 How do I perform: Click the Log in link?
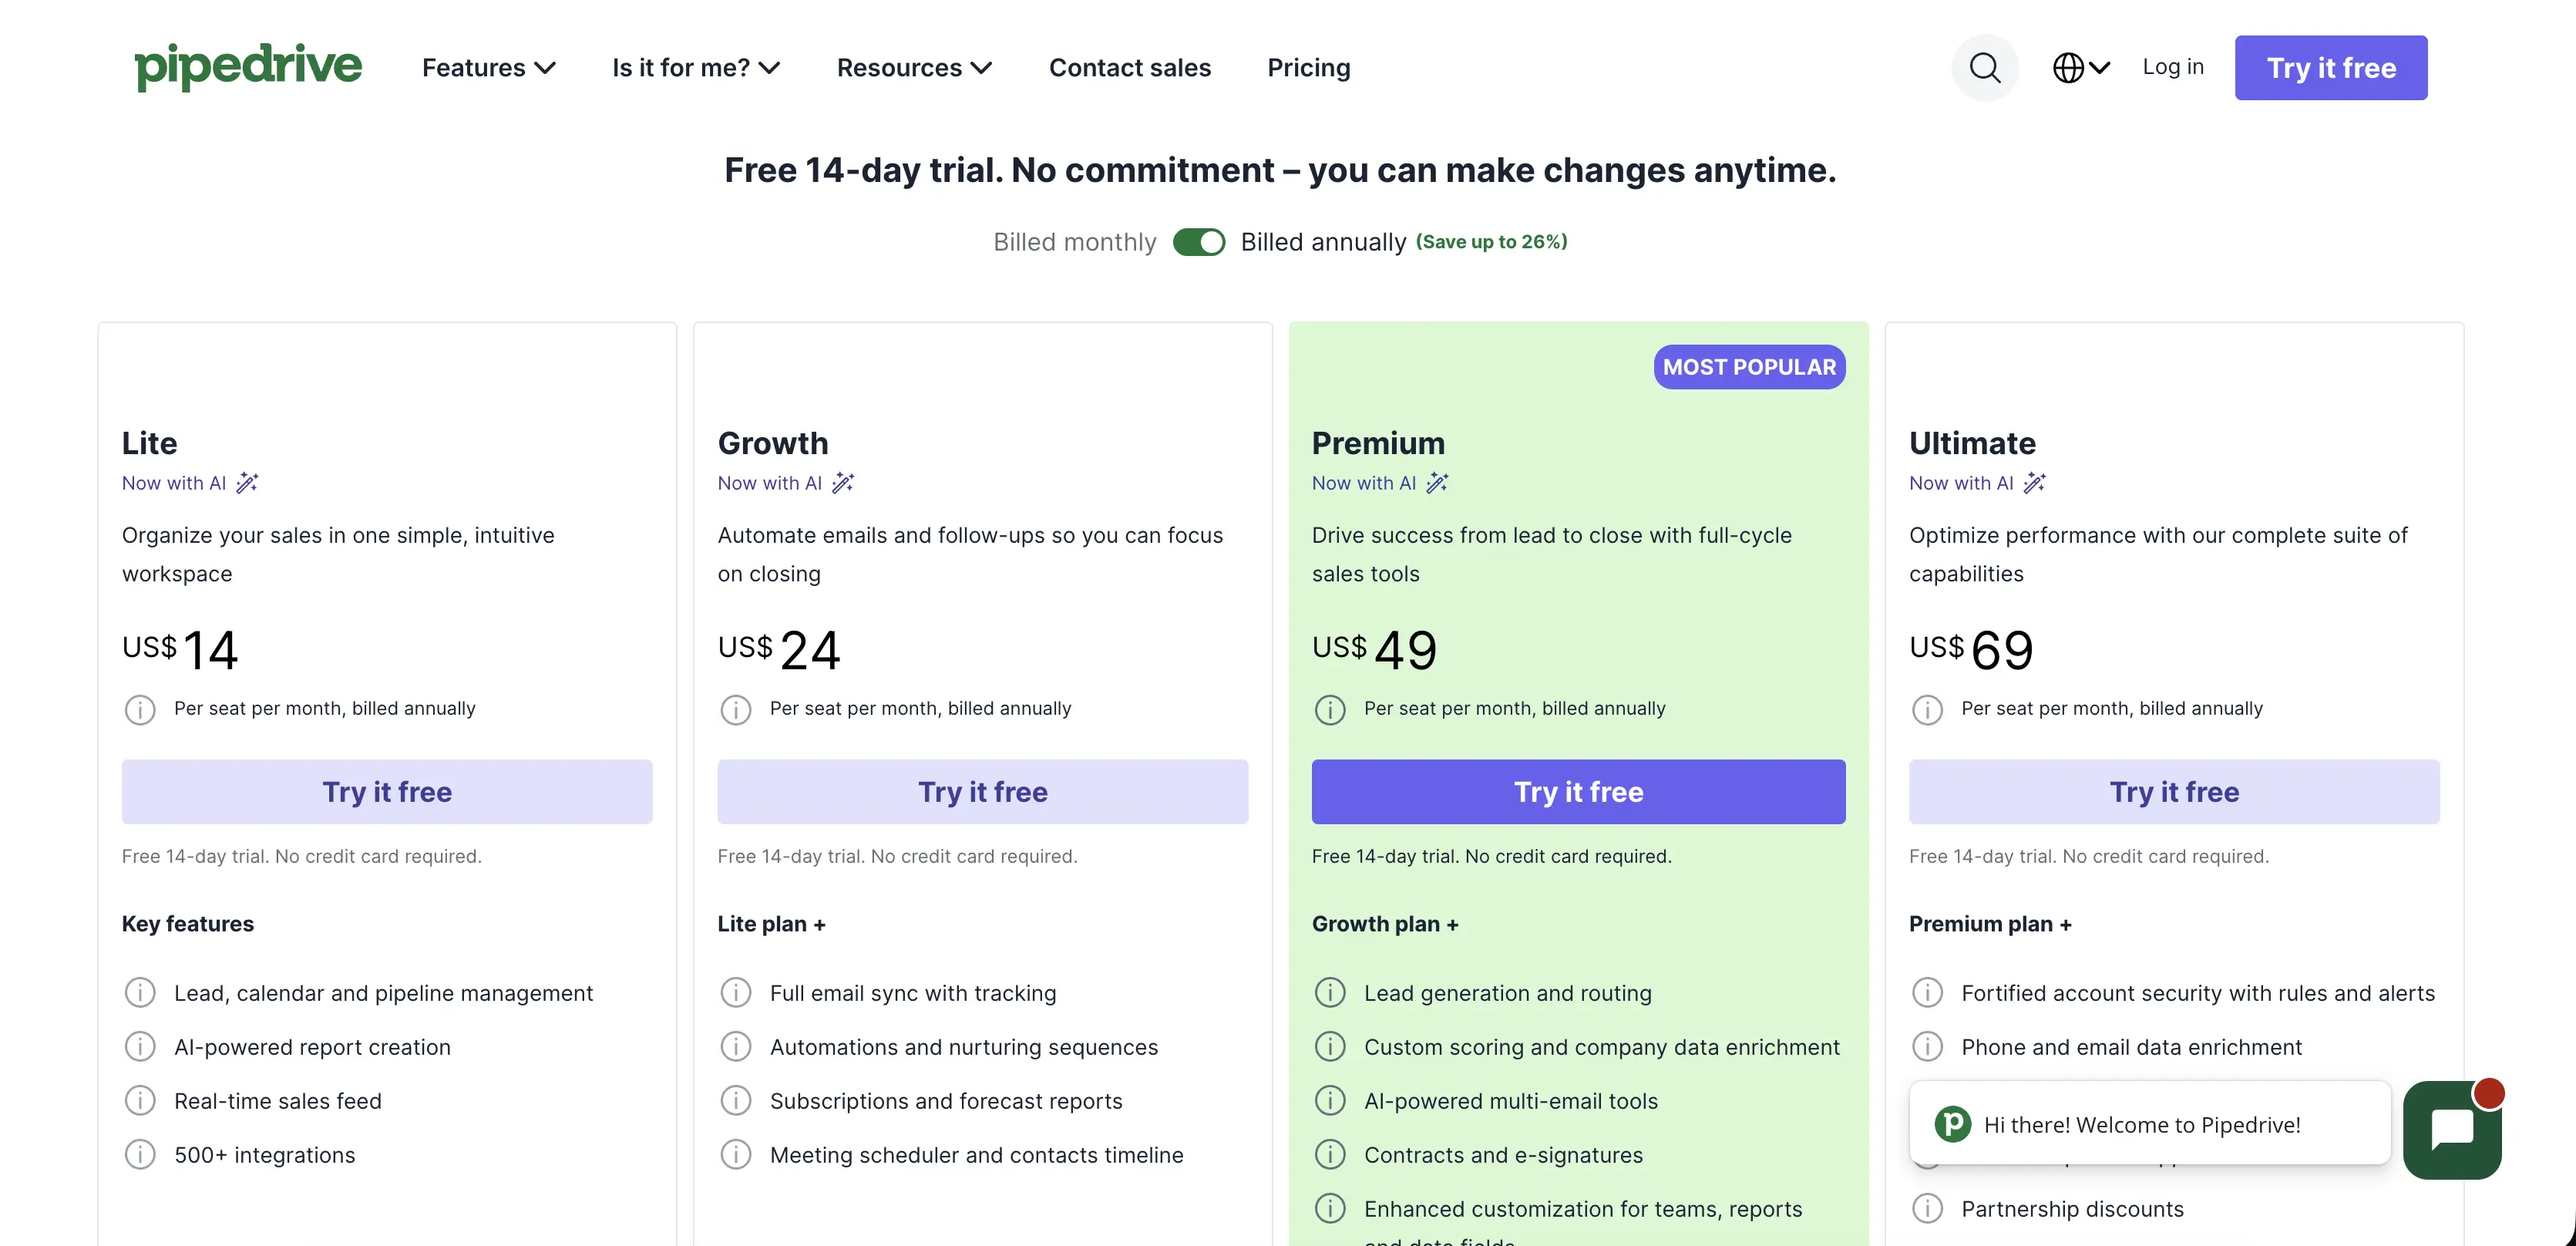click(2173, 67)
